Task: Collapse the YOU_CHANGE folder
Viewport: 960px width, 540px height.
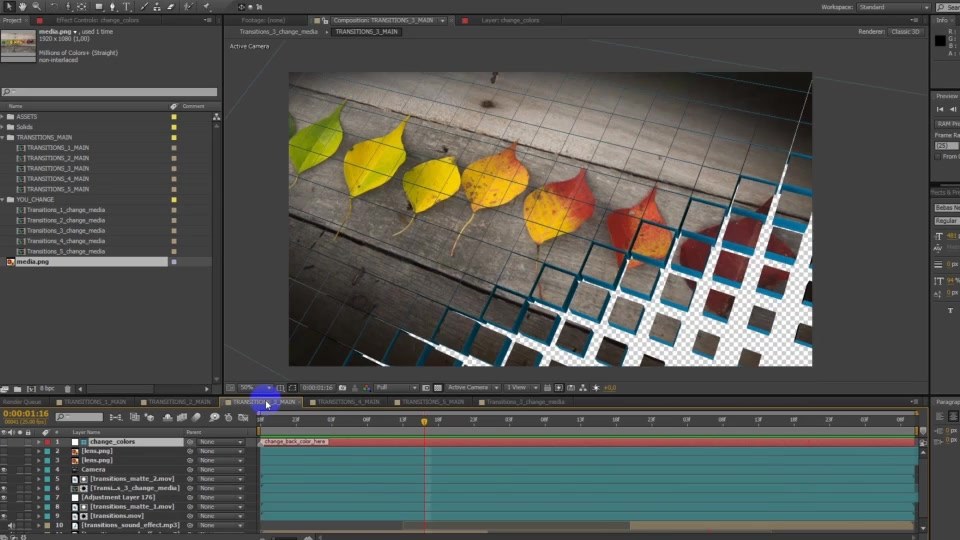Action: pyautogui.click(x=2, y=200)
